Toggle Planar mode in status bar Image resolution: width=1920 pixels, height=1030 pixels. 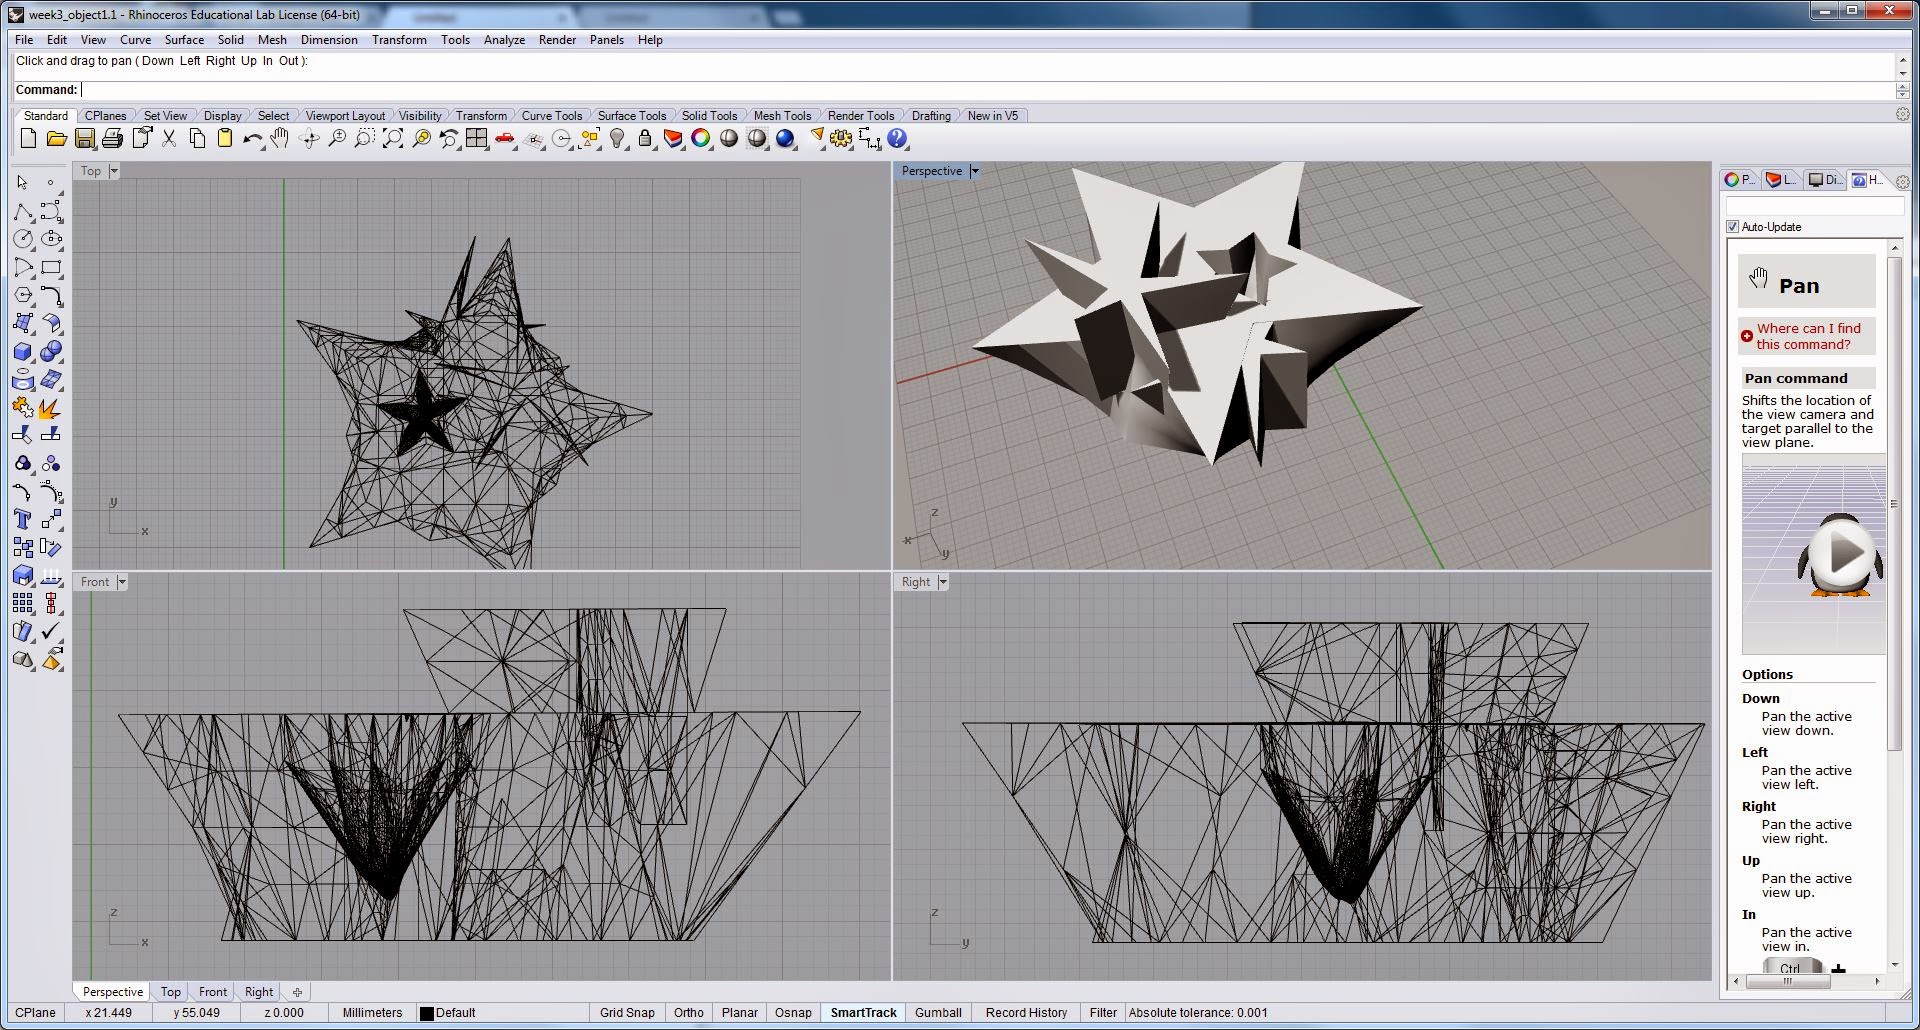coord(740,1012)
